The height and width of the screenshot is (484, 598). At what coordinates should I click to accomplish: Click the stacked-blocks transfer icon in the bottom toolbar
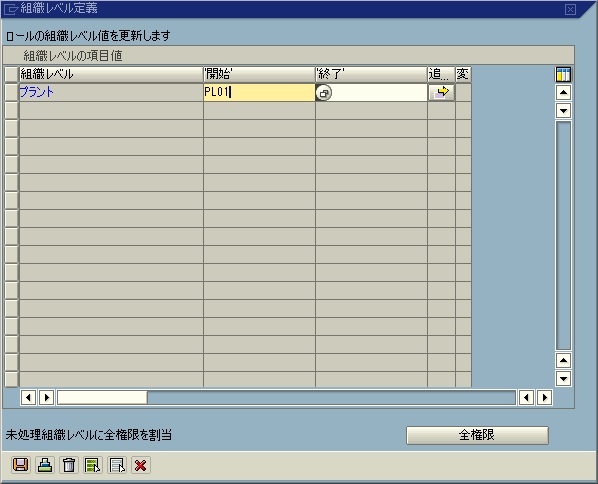point(45,465)
